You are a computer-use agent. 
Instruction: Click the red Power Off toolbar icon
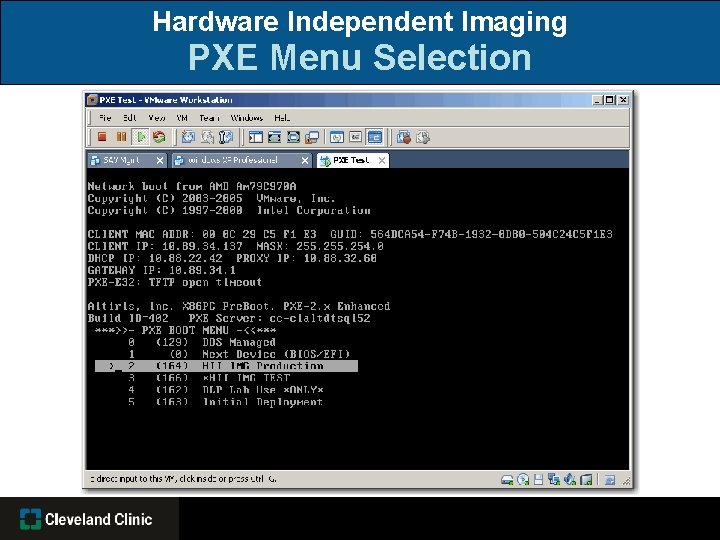coord(102,137)
